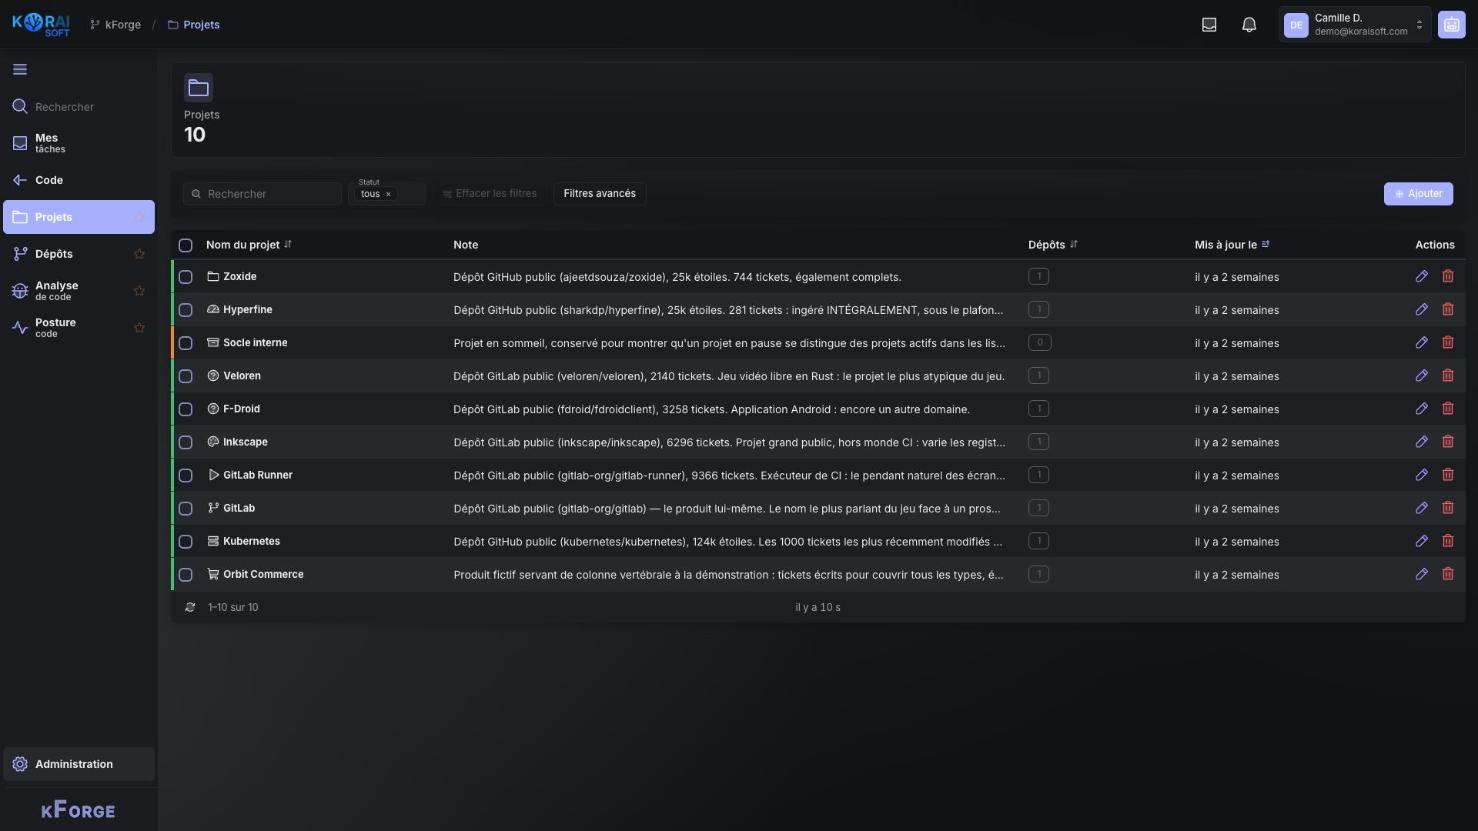Delete the GitLab Runner project
The width and height of the screenshot is (1478, 831).
(x=1447, y=474)
